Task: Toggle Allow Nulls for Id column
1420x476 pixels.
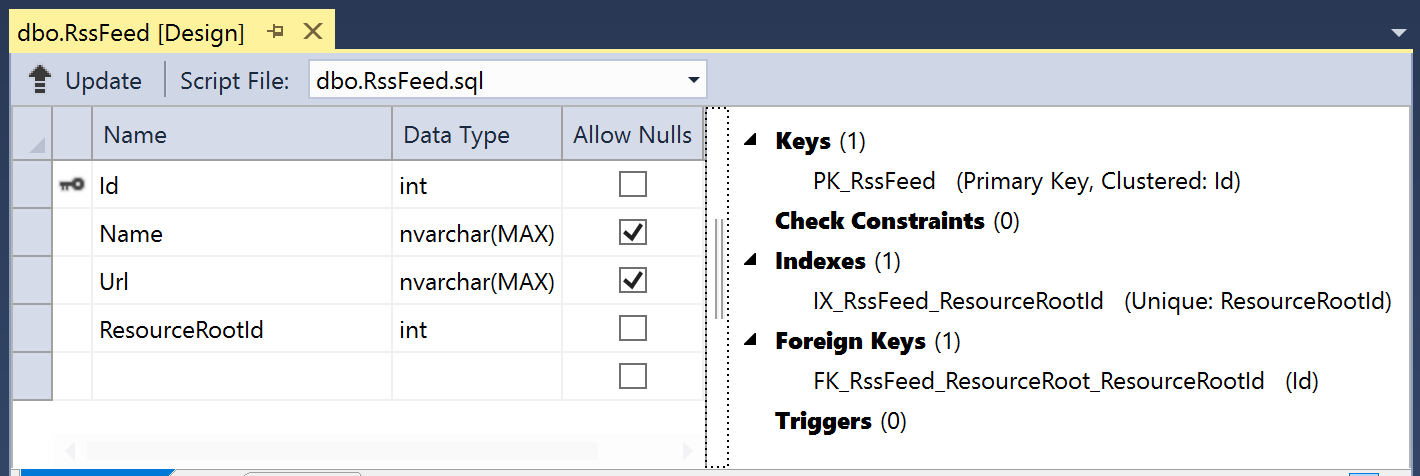Action: pyautogui.click(x=632, y=184)
